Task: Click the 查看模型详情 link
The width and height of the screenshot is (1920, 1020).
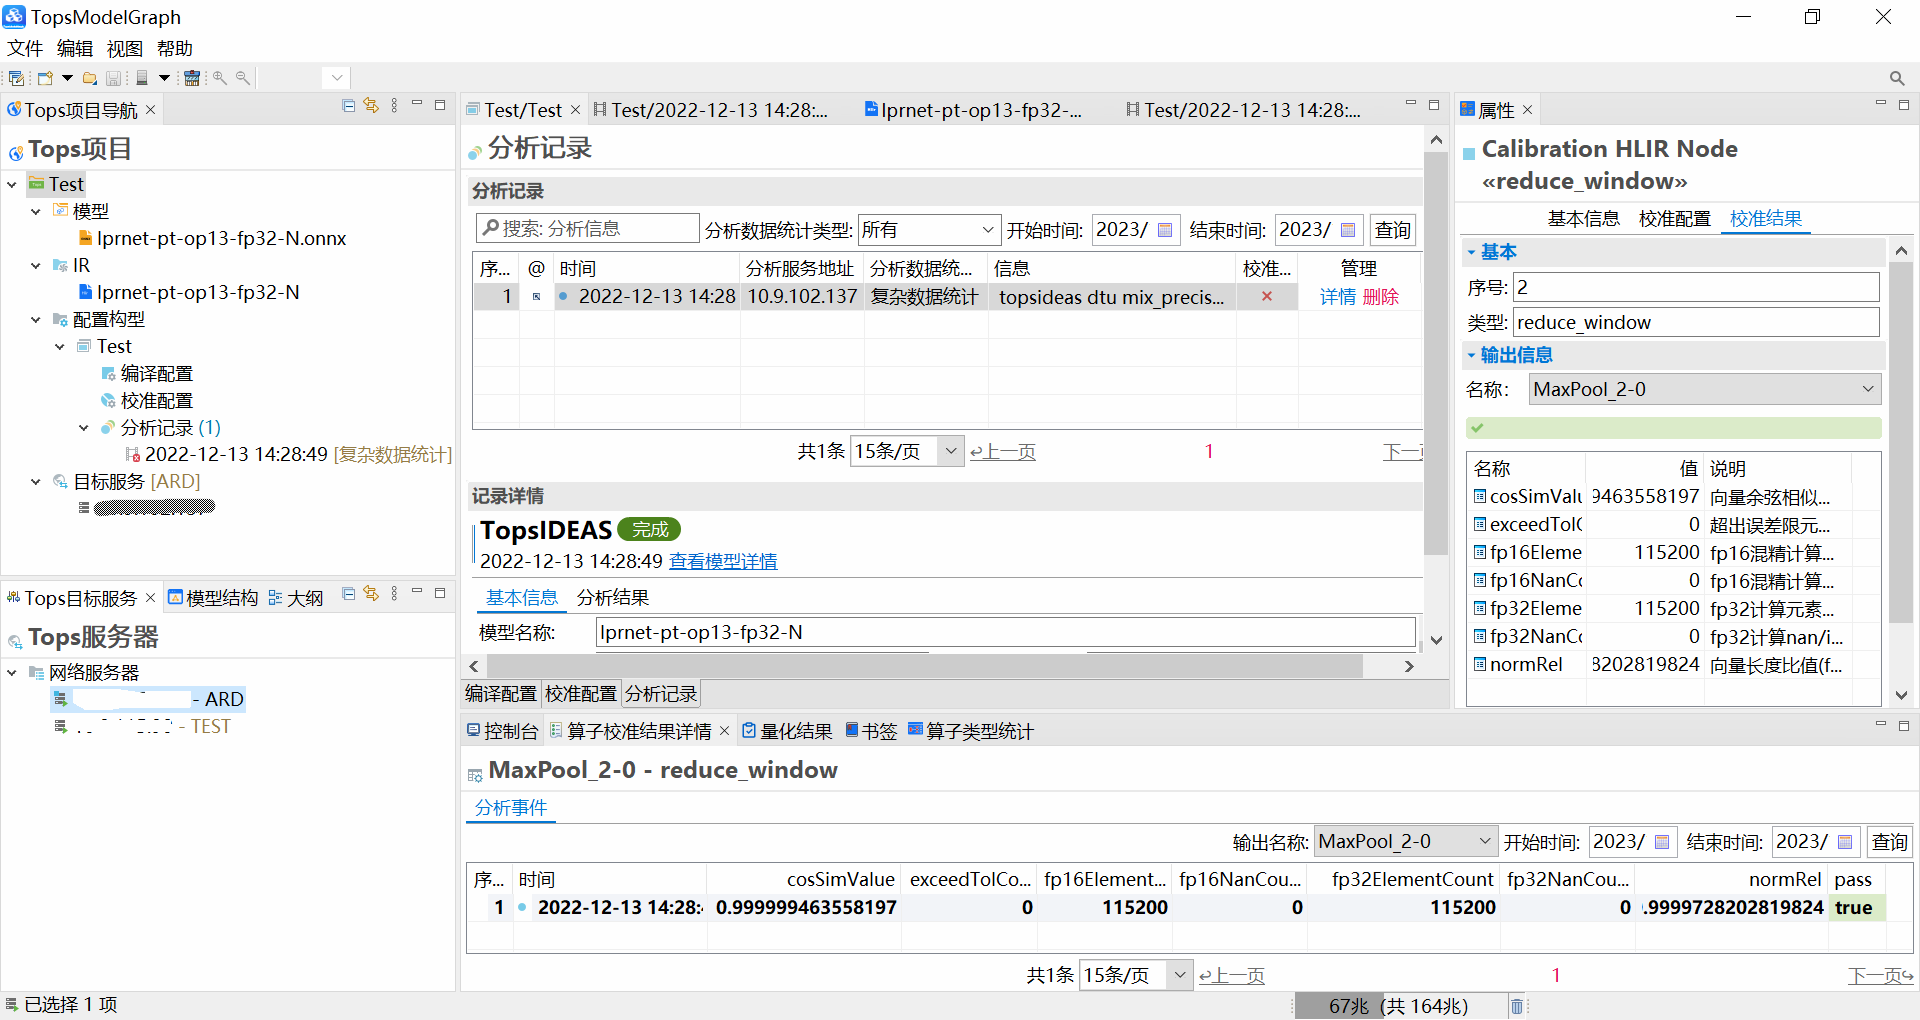Action: pos(723,561)
